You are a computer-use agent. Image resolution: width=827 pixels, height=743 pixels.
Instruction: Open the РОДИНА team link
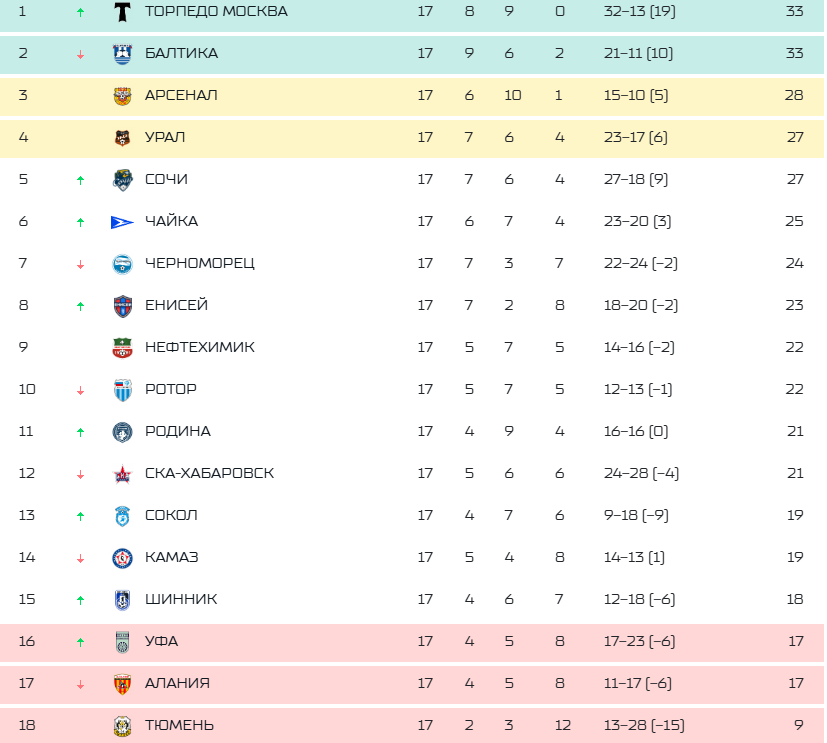click(177, 431)
